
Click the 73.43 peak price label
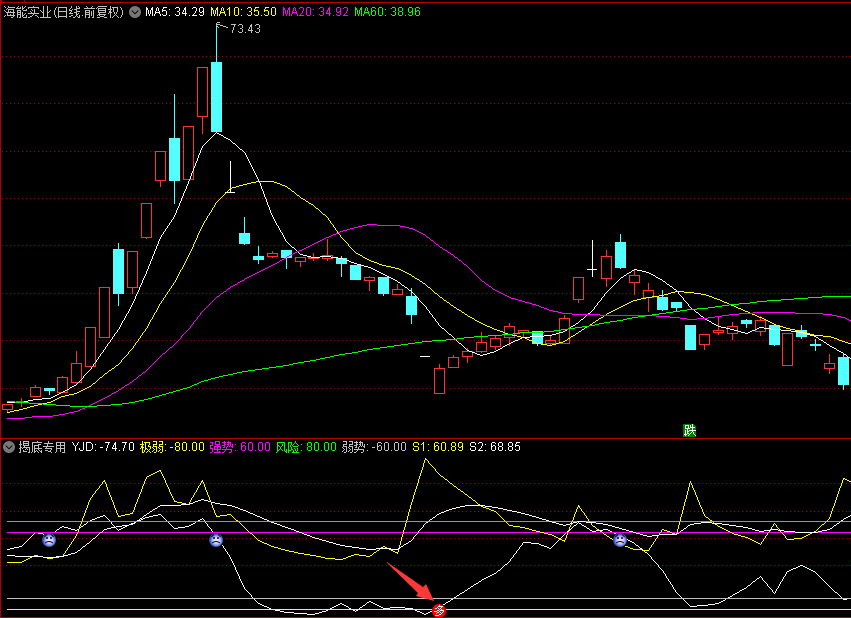(x=245, y=29)
